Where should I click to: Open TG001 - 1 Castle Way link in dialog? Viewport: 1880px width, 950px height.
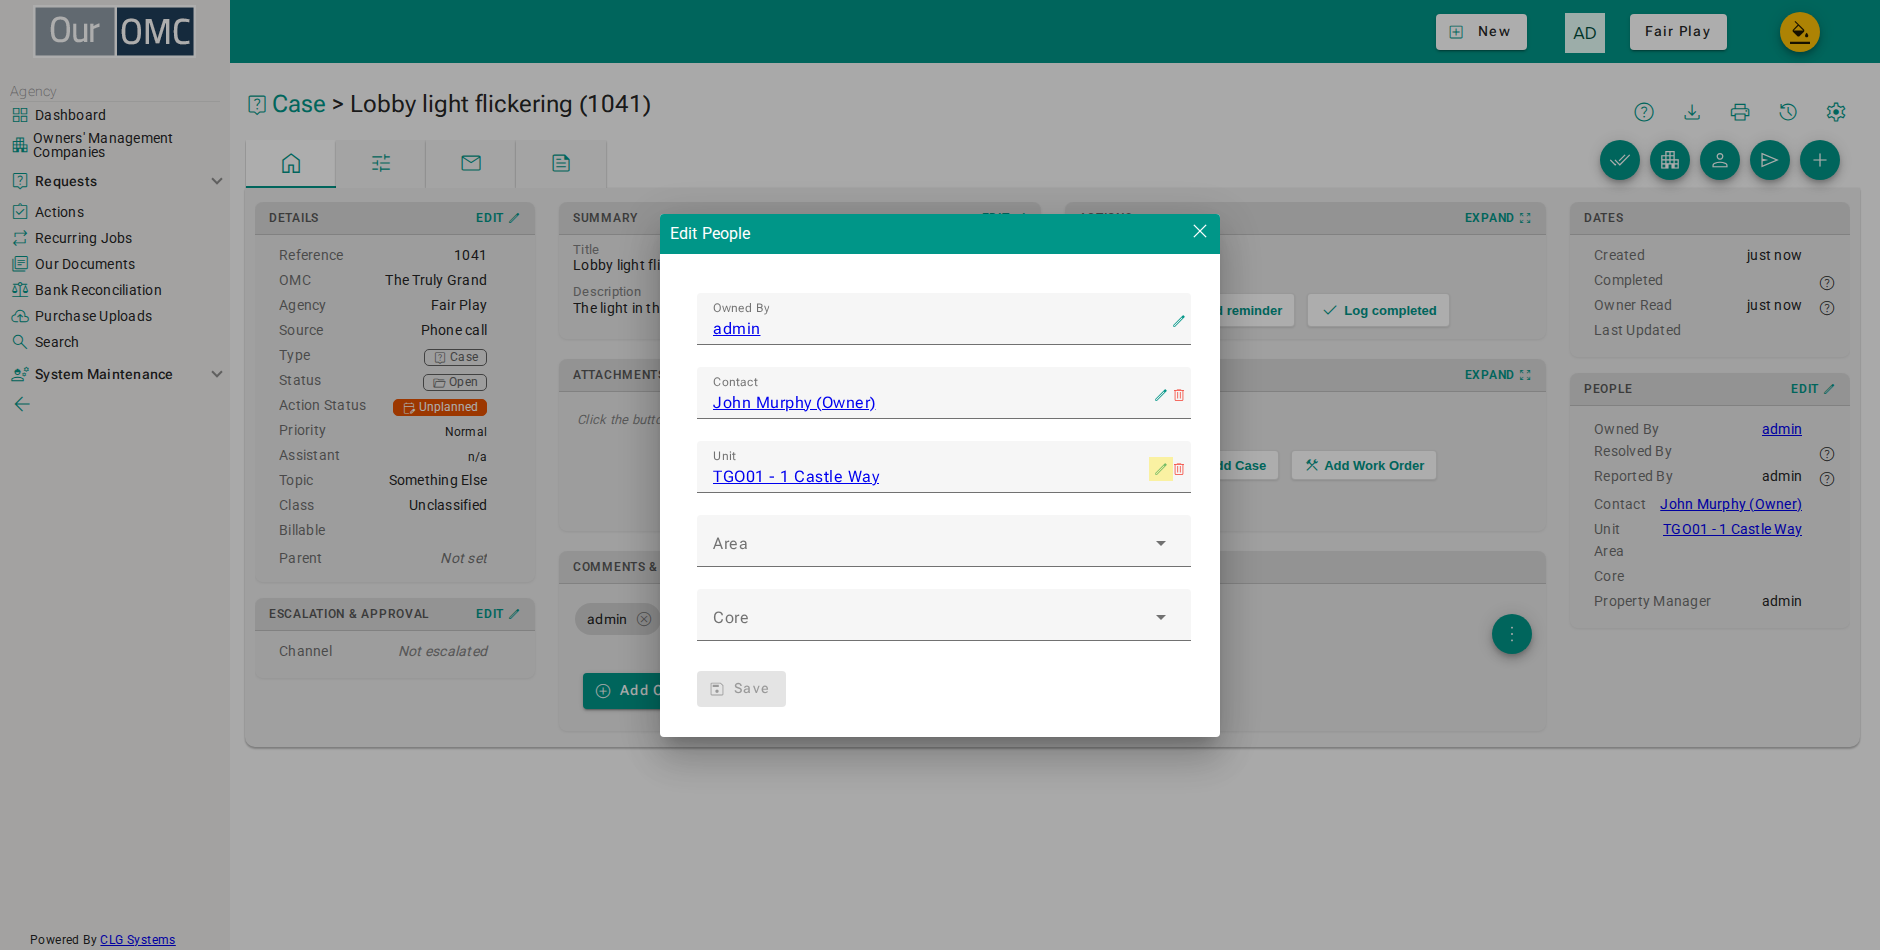pos(796,477)
